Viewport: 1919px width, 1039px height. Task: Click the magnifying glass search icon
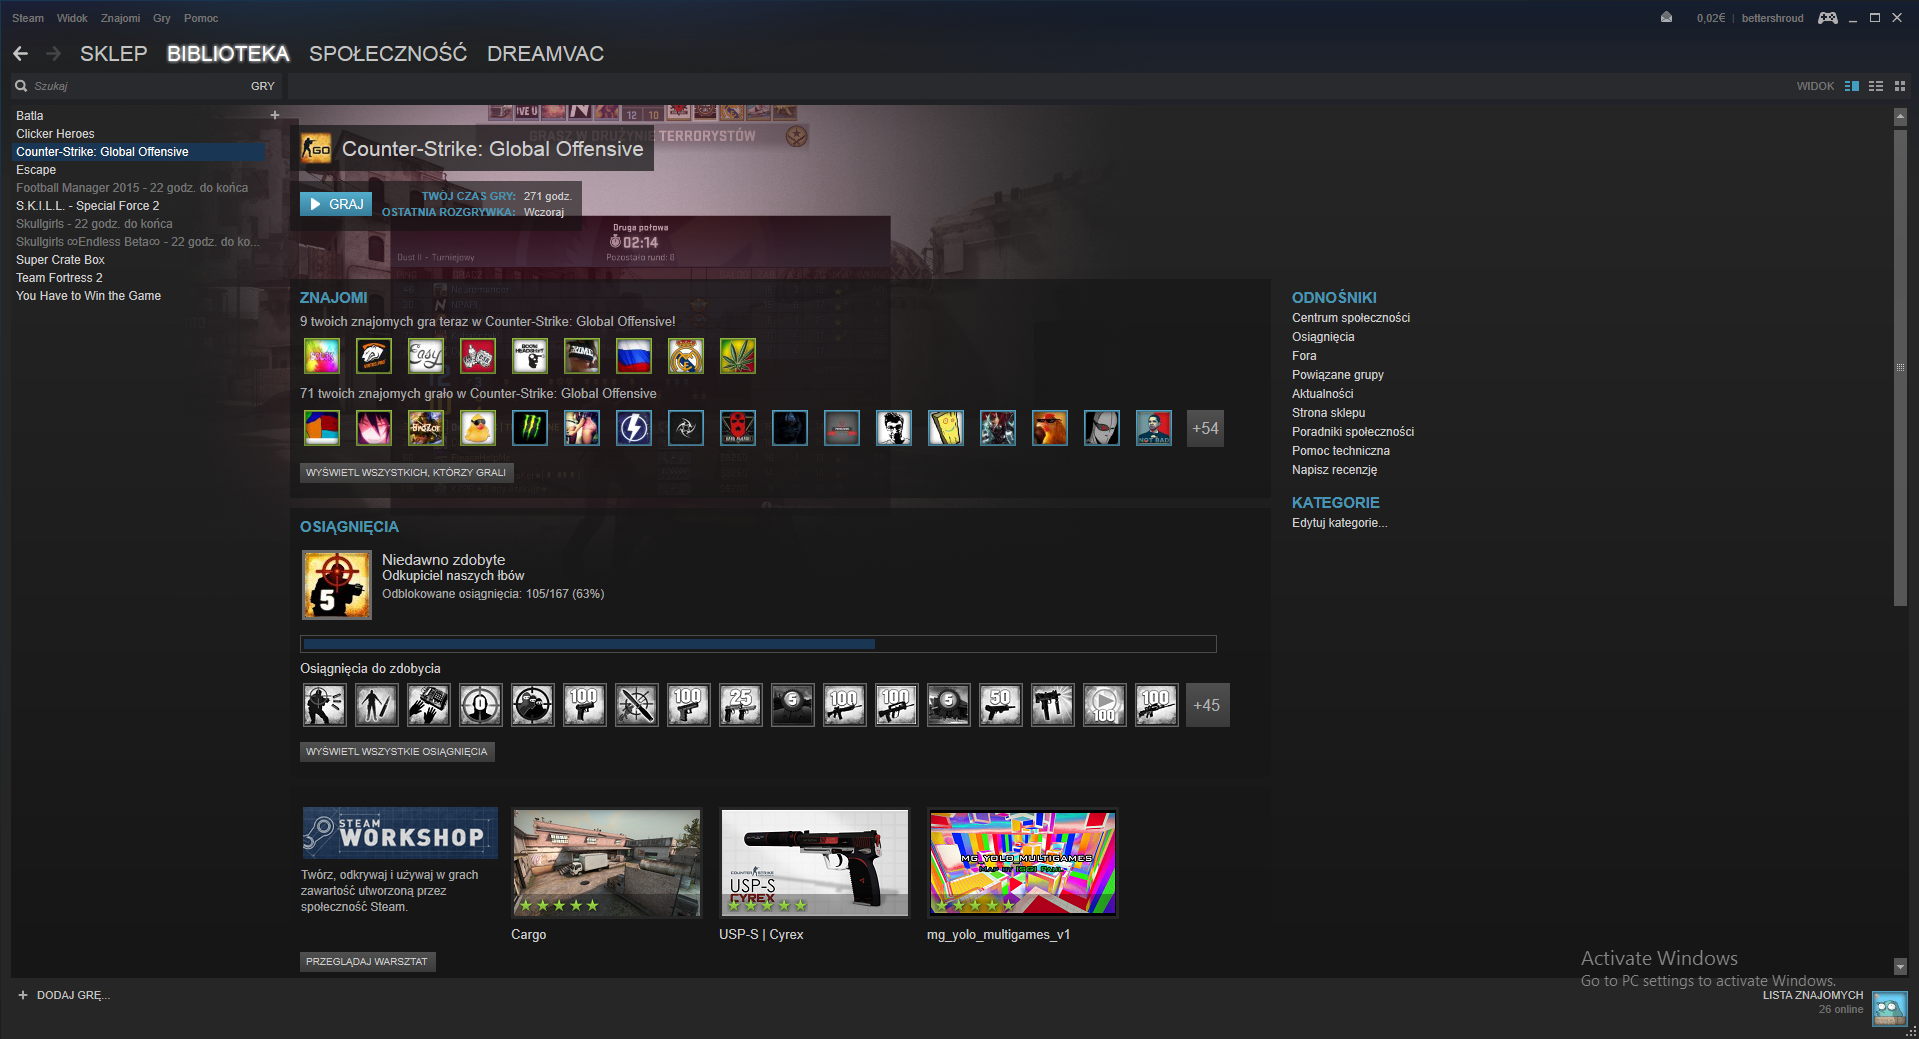[21, 86]
